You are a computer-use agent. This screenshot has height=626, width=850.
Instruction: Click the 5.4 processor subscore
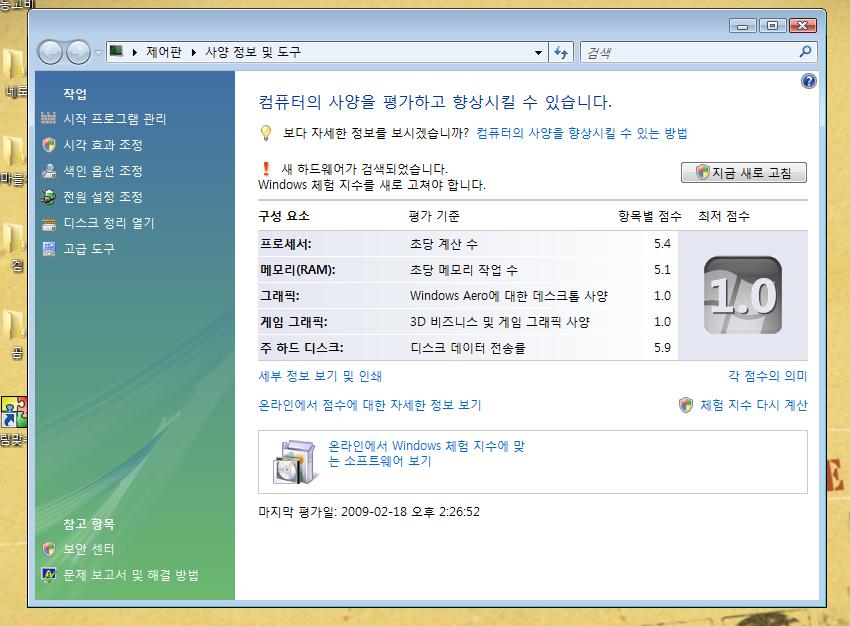pos(662,244)
